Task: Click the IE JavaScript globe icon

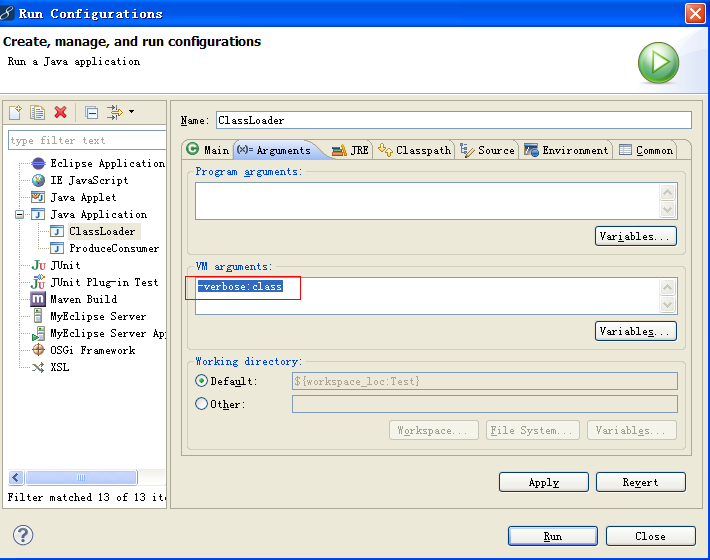Action: pyautogui.click(x=38, y=181)
